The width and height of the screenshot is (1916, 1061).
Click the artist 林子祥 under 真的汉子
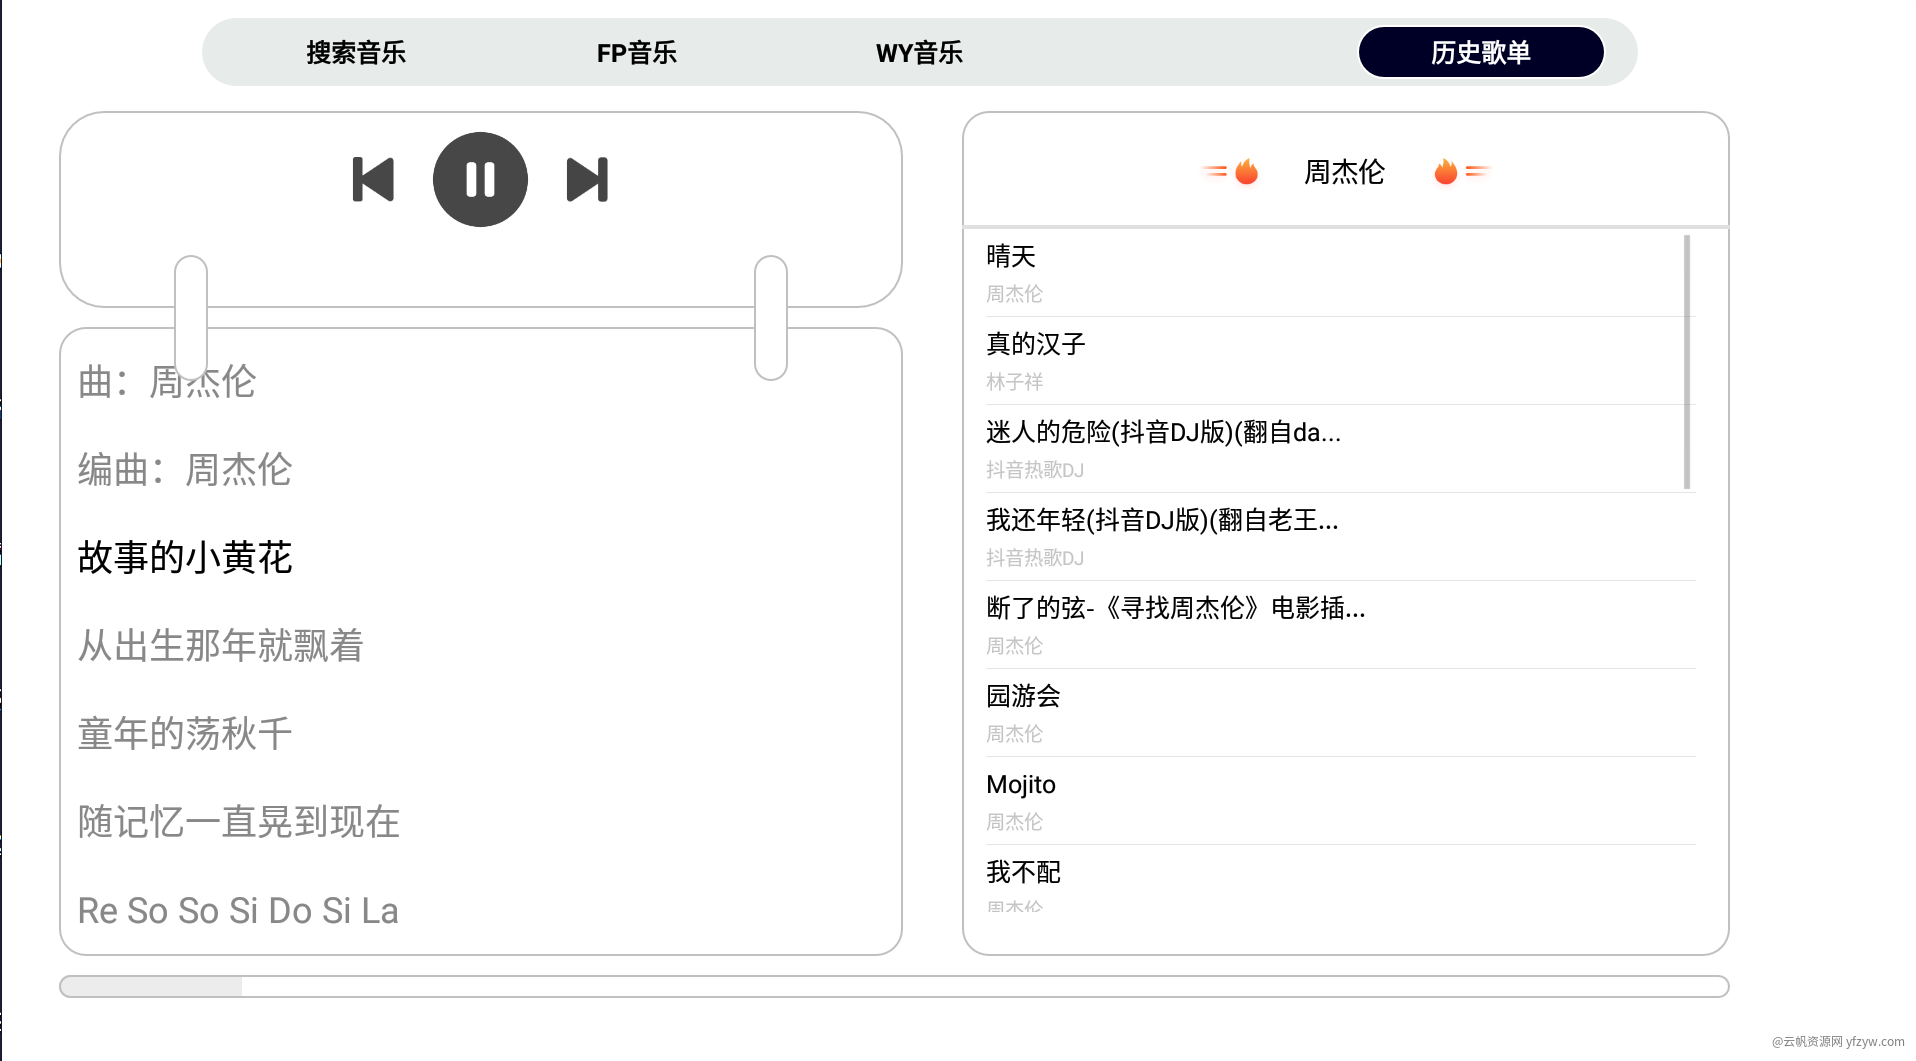[x=1014, y=382]
